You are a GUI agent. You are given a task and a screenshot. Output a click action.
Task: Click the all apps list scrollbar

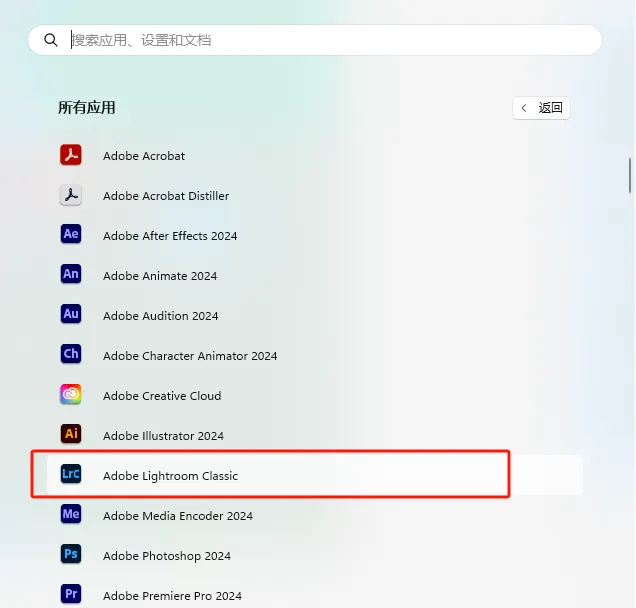pos(630,175)
